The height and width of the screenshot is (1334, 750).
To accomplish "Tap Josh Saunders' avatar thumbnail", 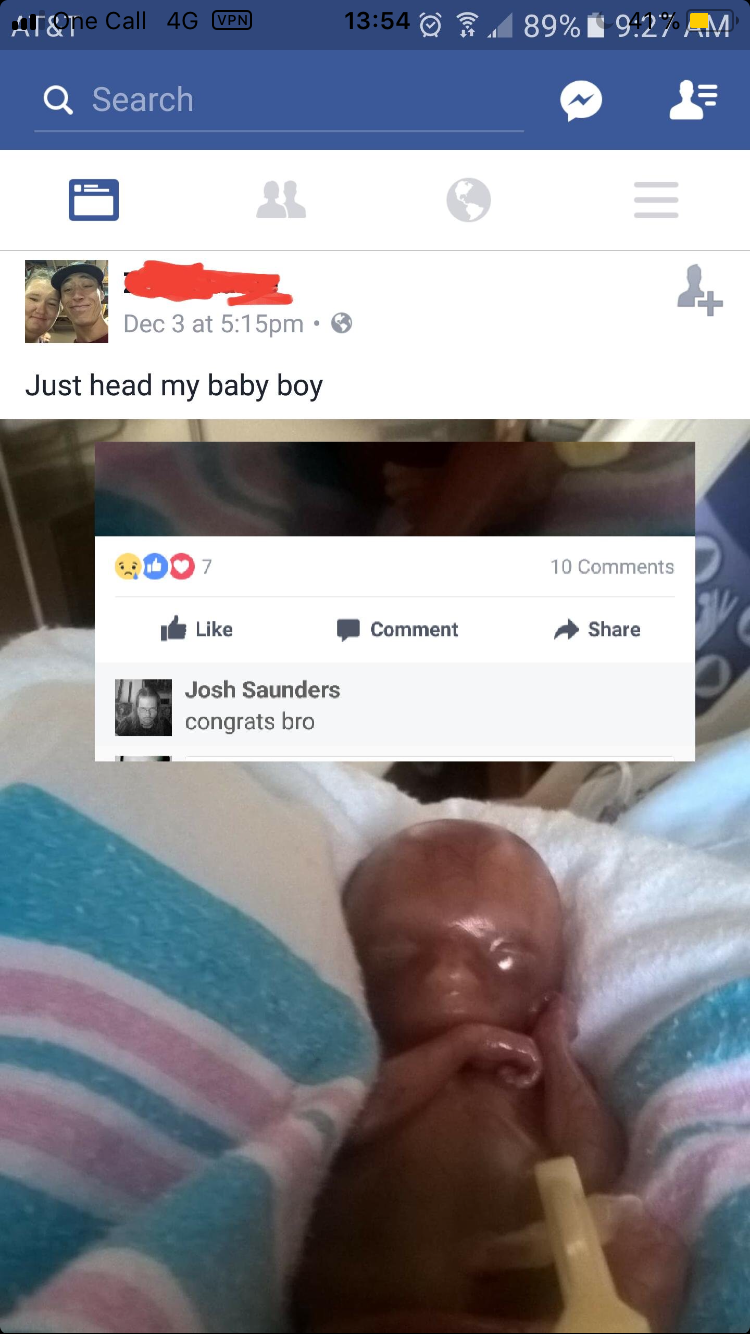I will (x=143, y=708).
